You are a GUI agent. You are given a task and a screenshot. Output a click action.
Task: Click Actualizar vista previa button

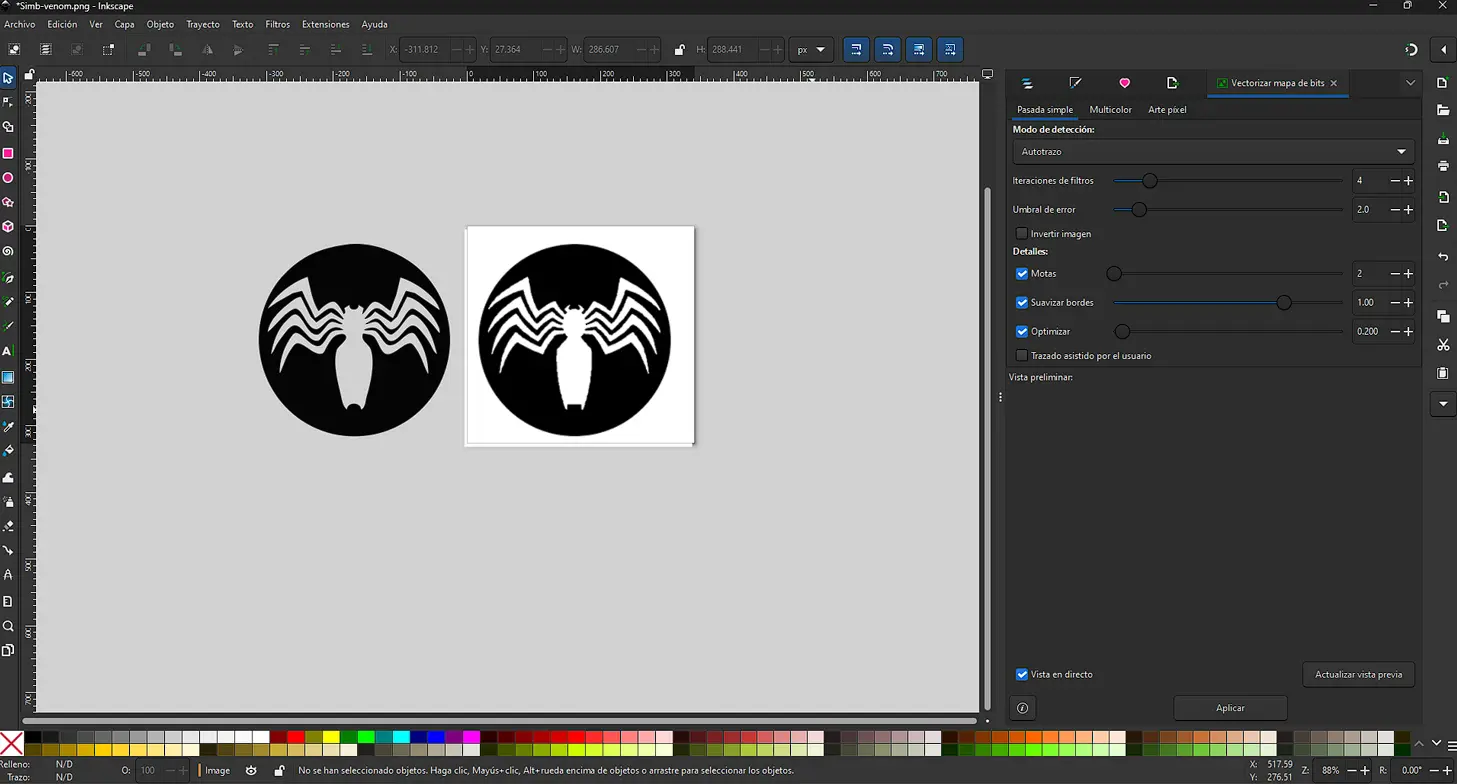1358,675
